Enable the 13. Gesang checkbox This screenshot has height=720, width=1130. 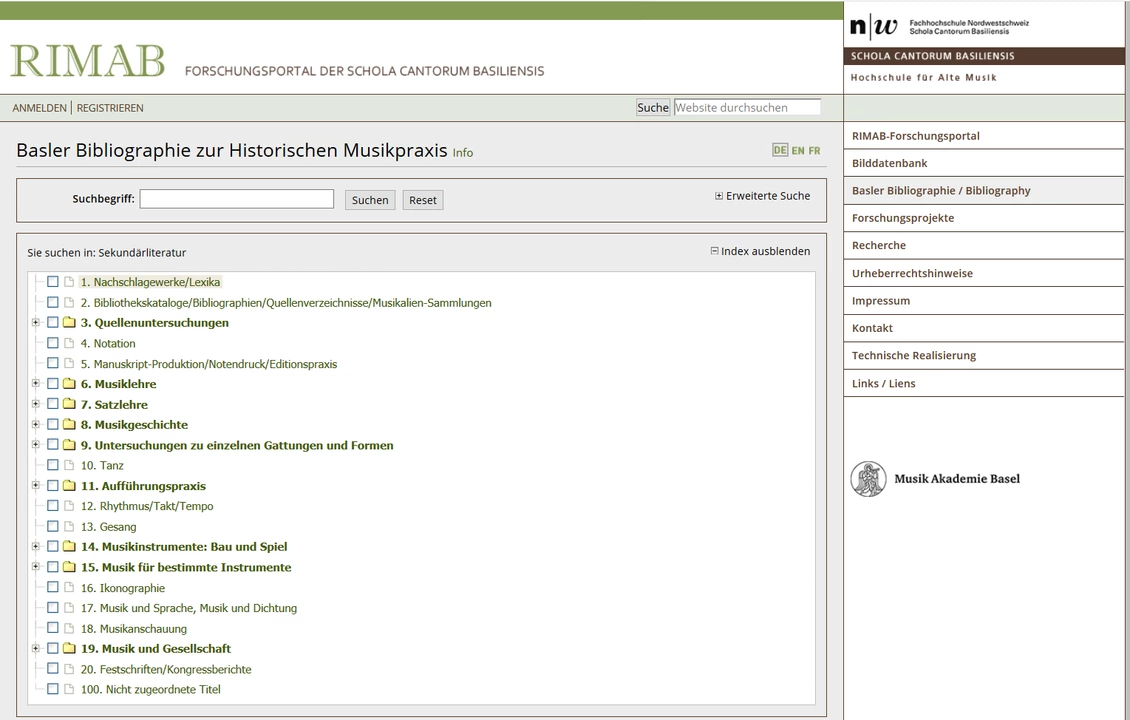click(x=53, y=526)
